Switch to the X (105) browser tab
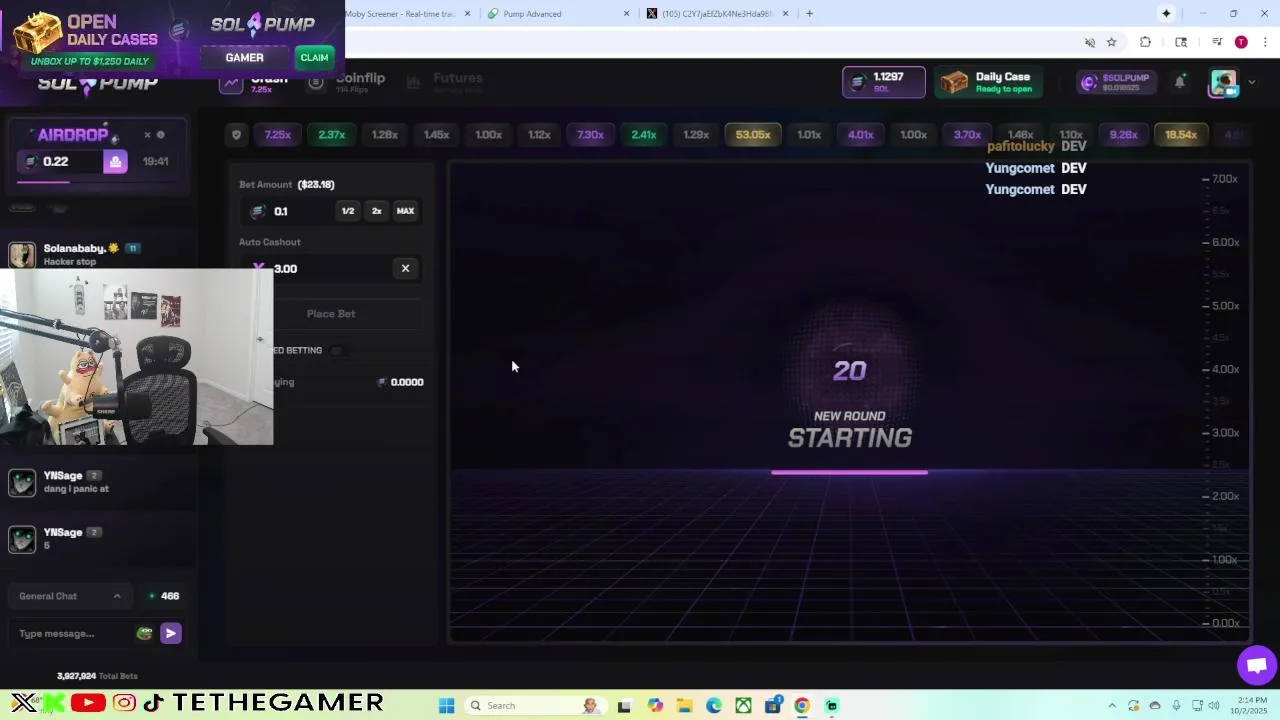 point(716,14)
